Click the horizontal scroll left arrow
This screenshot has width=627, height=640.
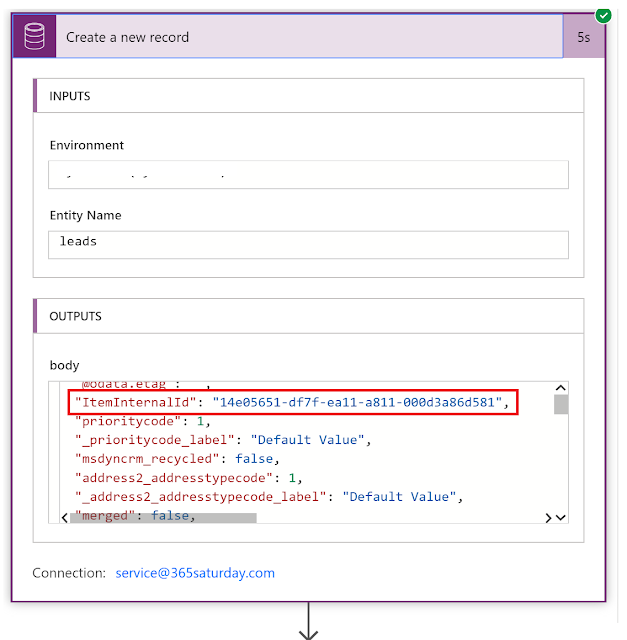pos(64,518)
